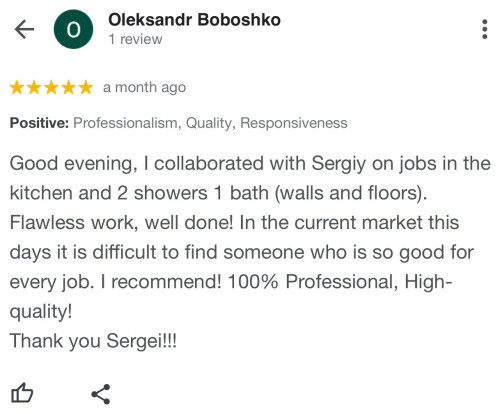Click the fifth yellow rating star
This screenshot has width=500, height=414.
pos(86,88)
